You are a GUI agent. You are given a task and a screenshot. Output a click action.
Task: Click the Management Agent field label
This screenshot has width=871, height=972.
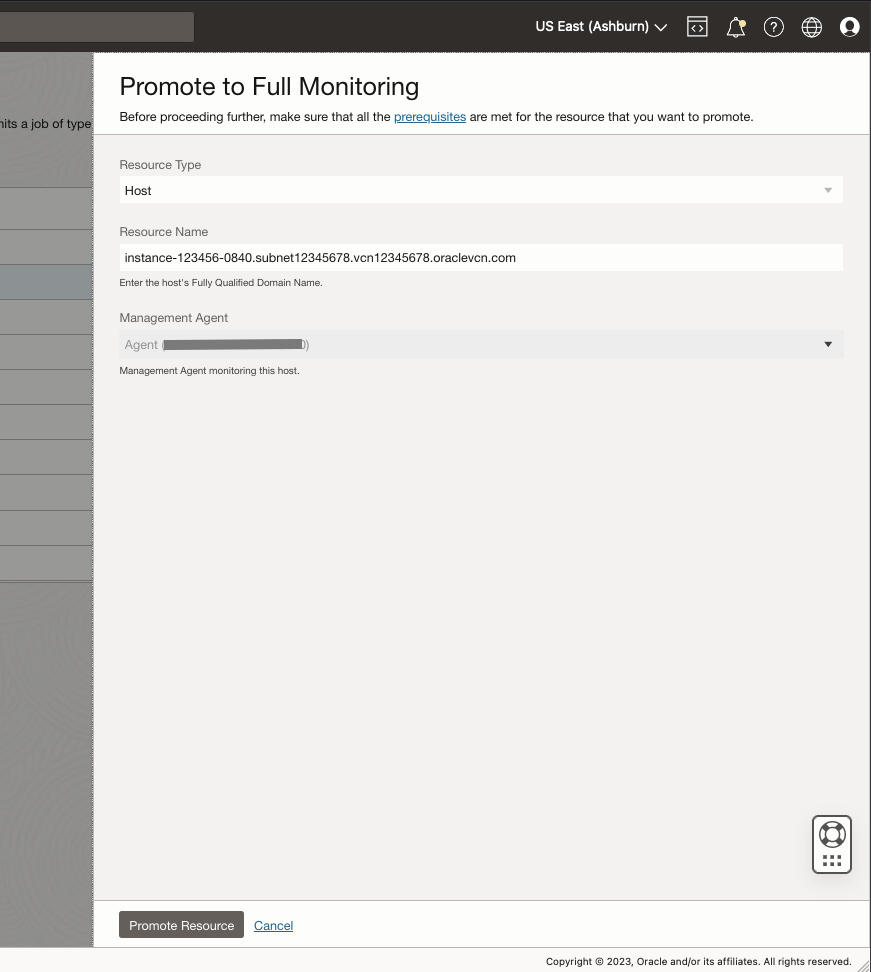click(x=174, y=318)
